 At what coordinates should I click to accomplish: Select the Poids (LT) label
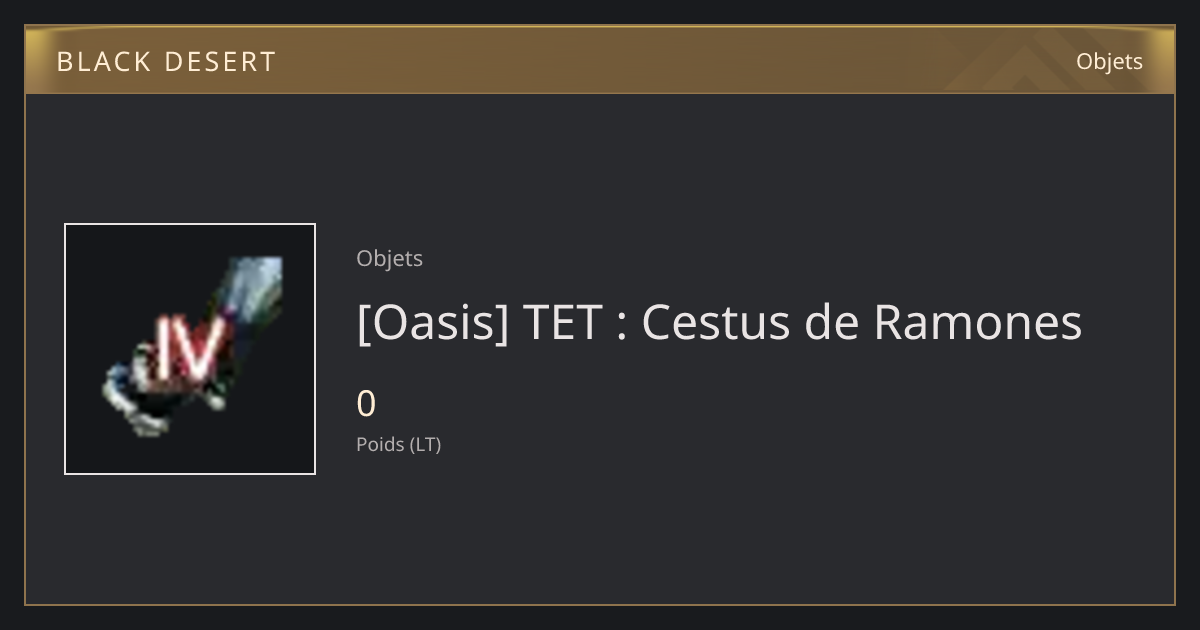pyautogui.click(x=399, y=444)
